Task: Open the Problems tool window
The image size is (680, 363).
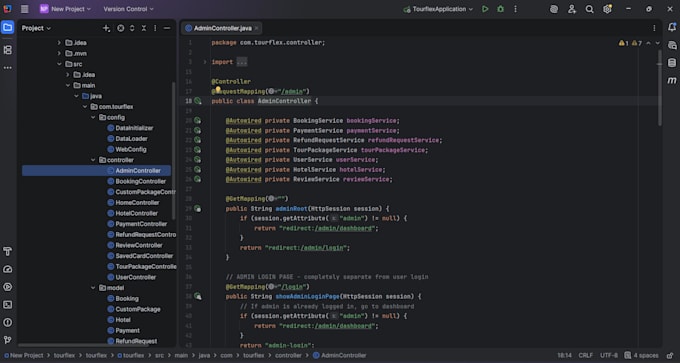Action: [x=7, y=322]
